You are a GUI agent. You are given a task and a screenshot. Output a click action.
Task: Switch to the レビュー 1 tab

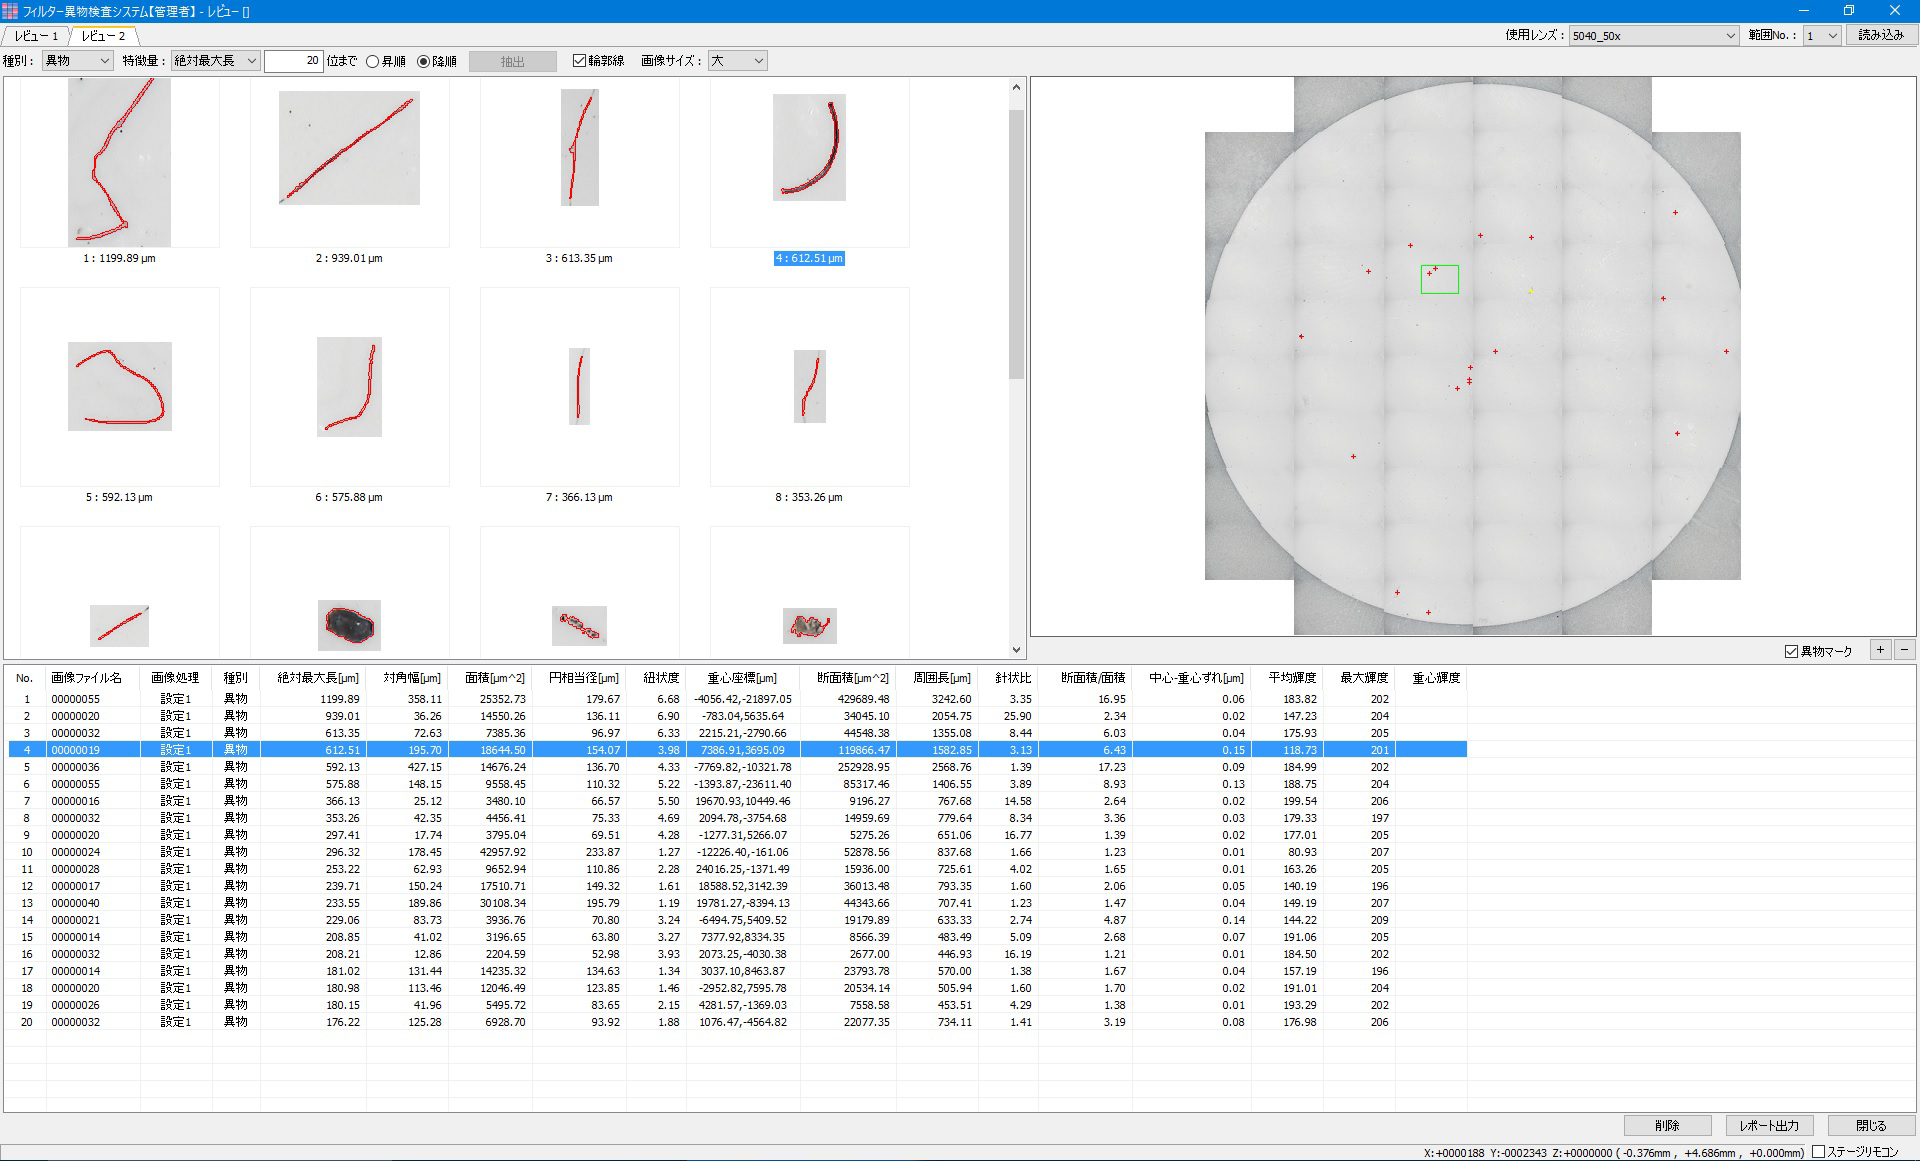pyautogui.click(x=36, y=36)
